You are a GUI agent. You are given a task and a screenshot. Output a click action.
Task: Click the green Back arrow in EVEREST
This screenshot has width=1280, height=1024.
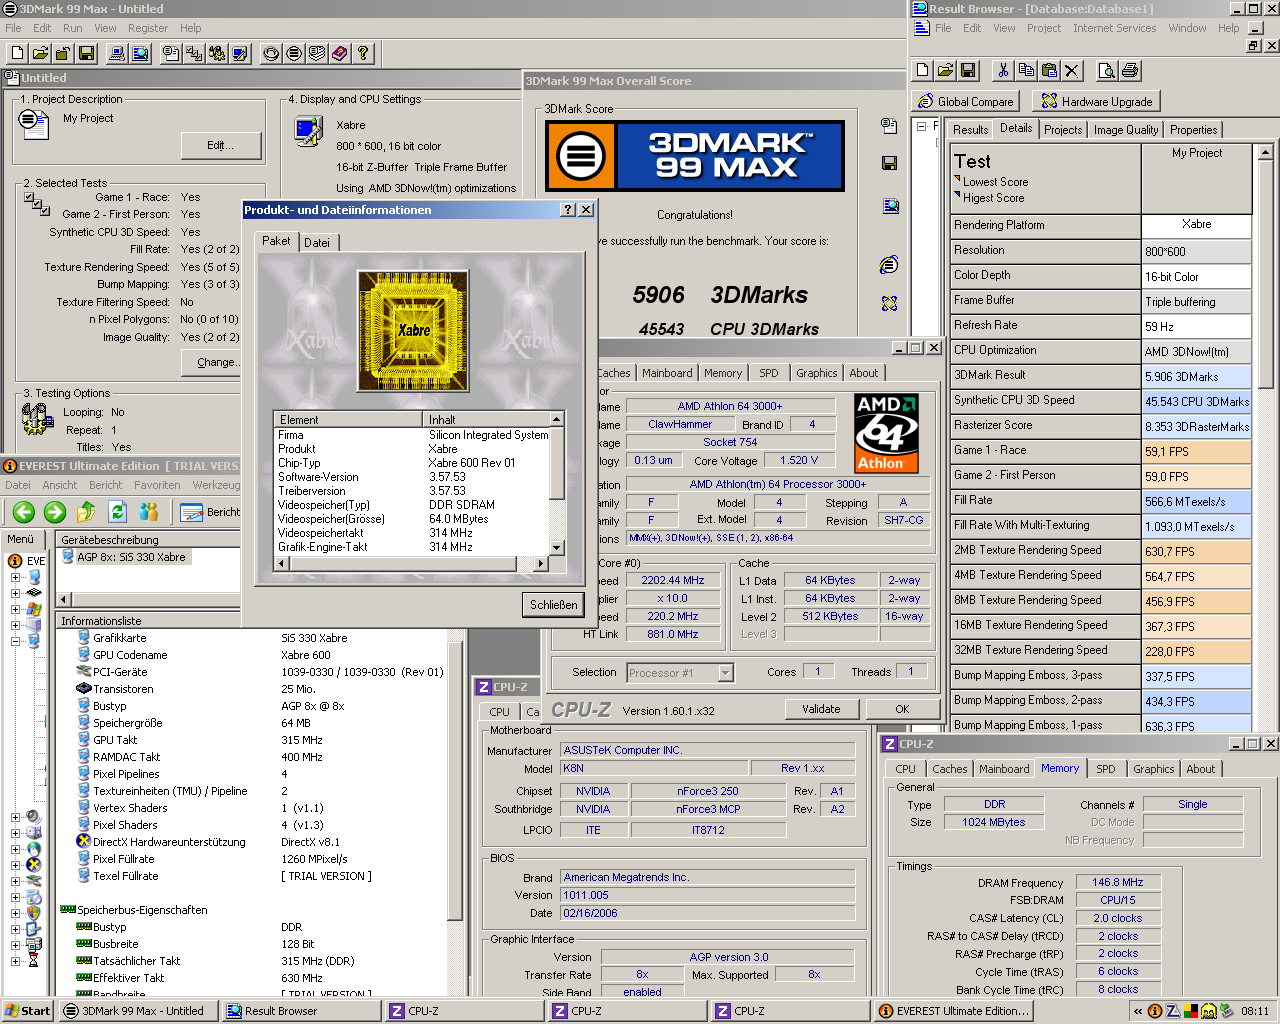24,512
